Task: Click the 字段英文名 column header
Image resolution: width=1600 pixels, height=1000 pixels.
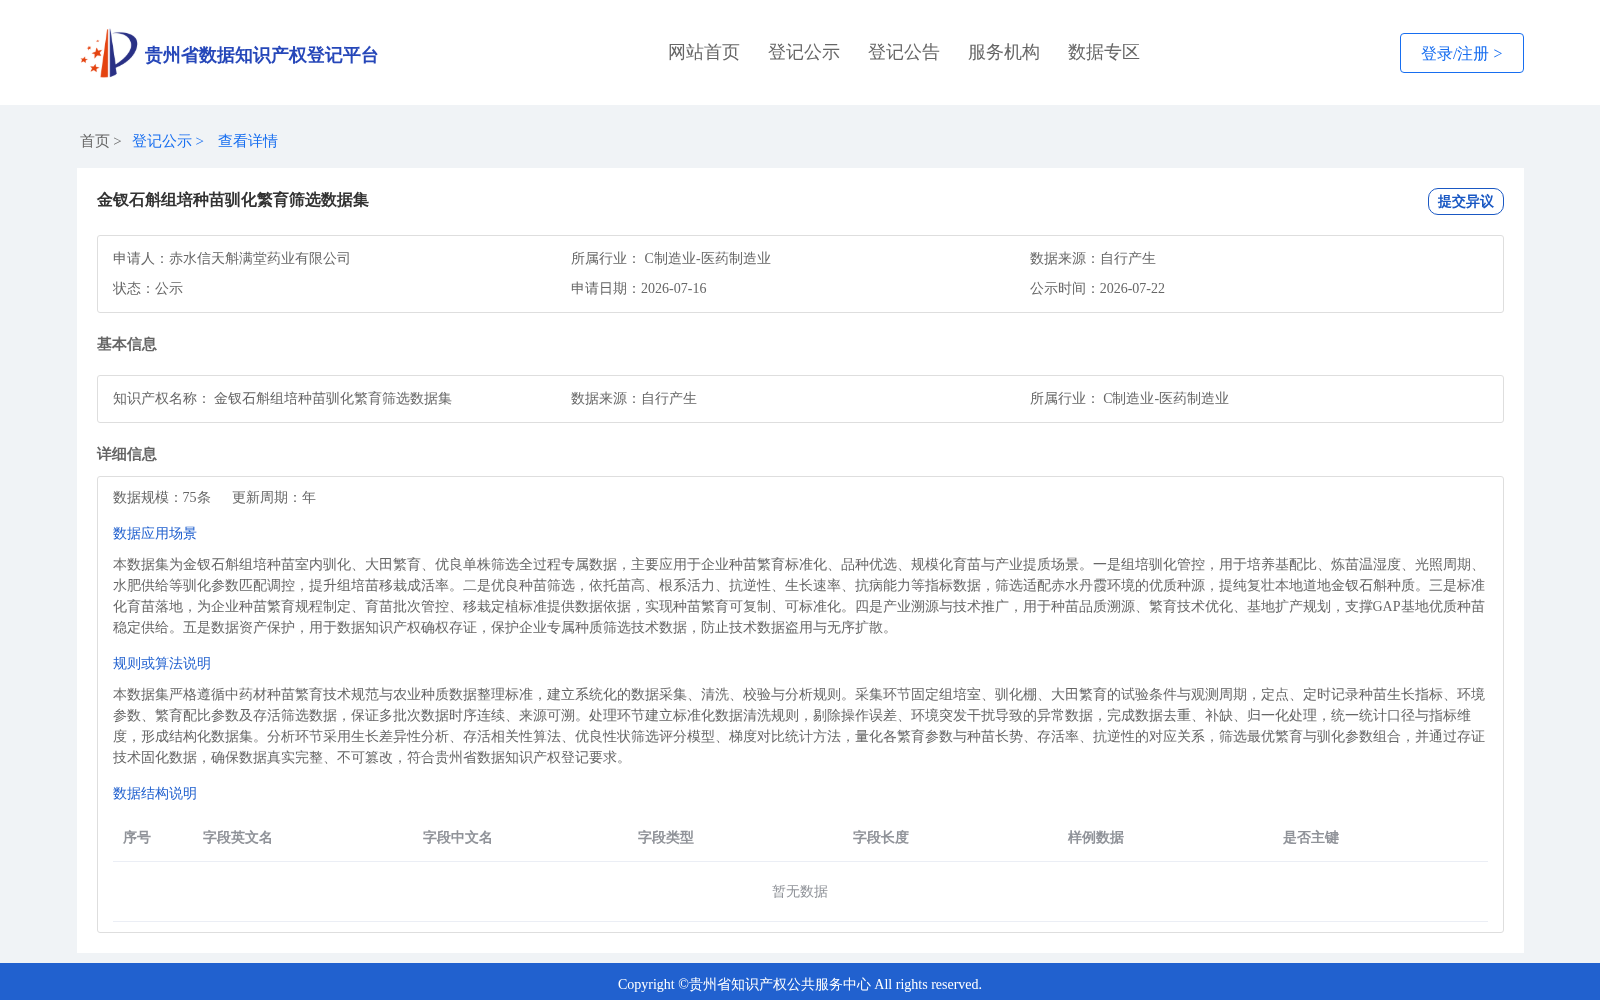Action: pos(238,837)
